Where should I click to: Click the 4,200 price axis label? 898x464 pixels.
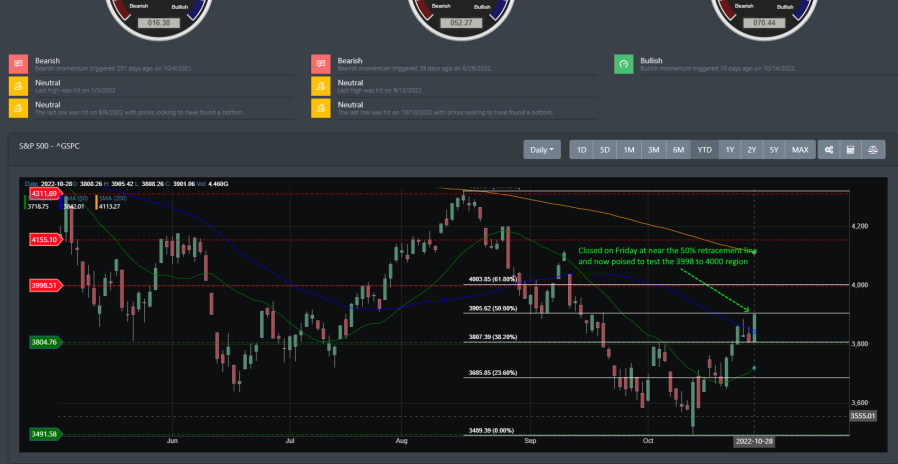click(860, 226)
